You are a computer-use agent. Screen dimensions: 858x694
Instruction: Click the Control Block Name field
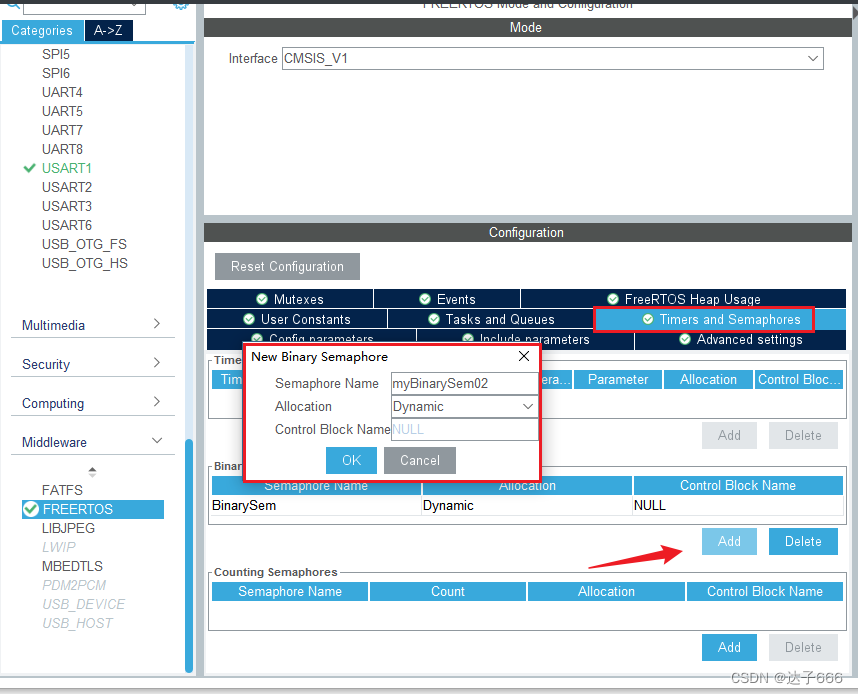464,430
